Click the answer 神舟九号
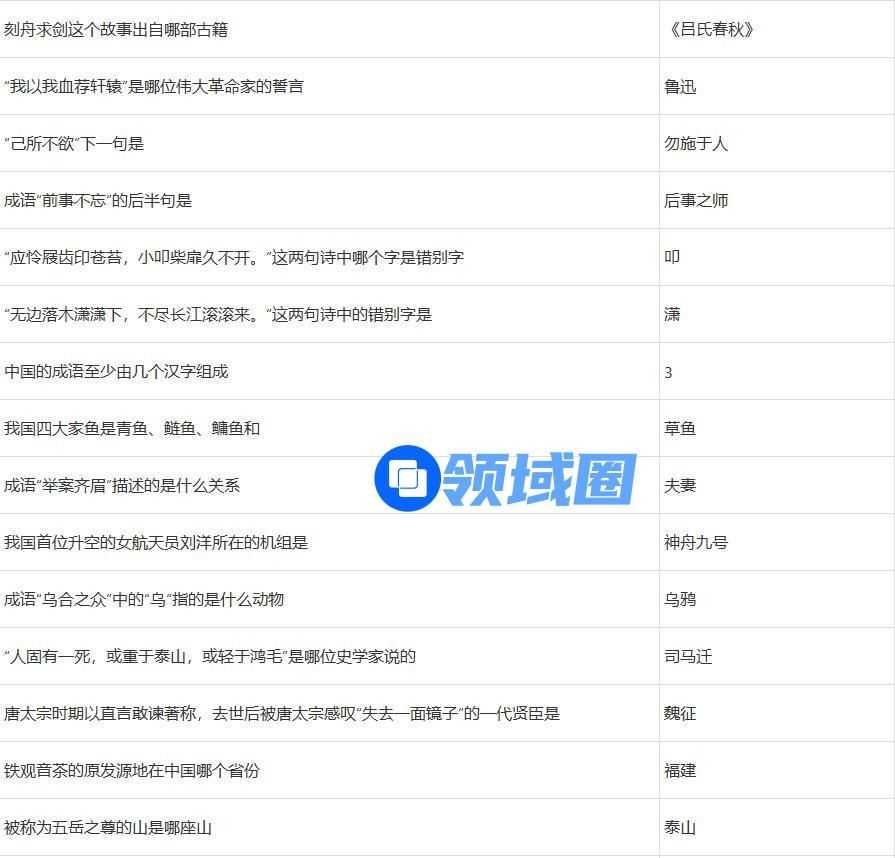The height and width of the screenshot is (858, 895). pos(696,543)
